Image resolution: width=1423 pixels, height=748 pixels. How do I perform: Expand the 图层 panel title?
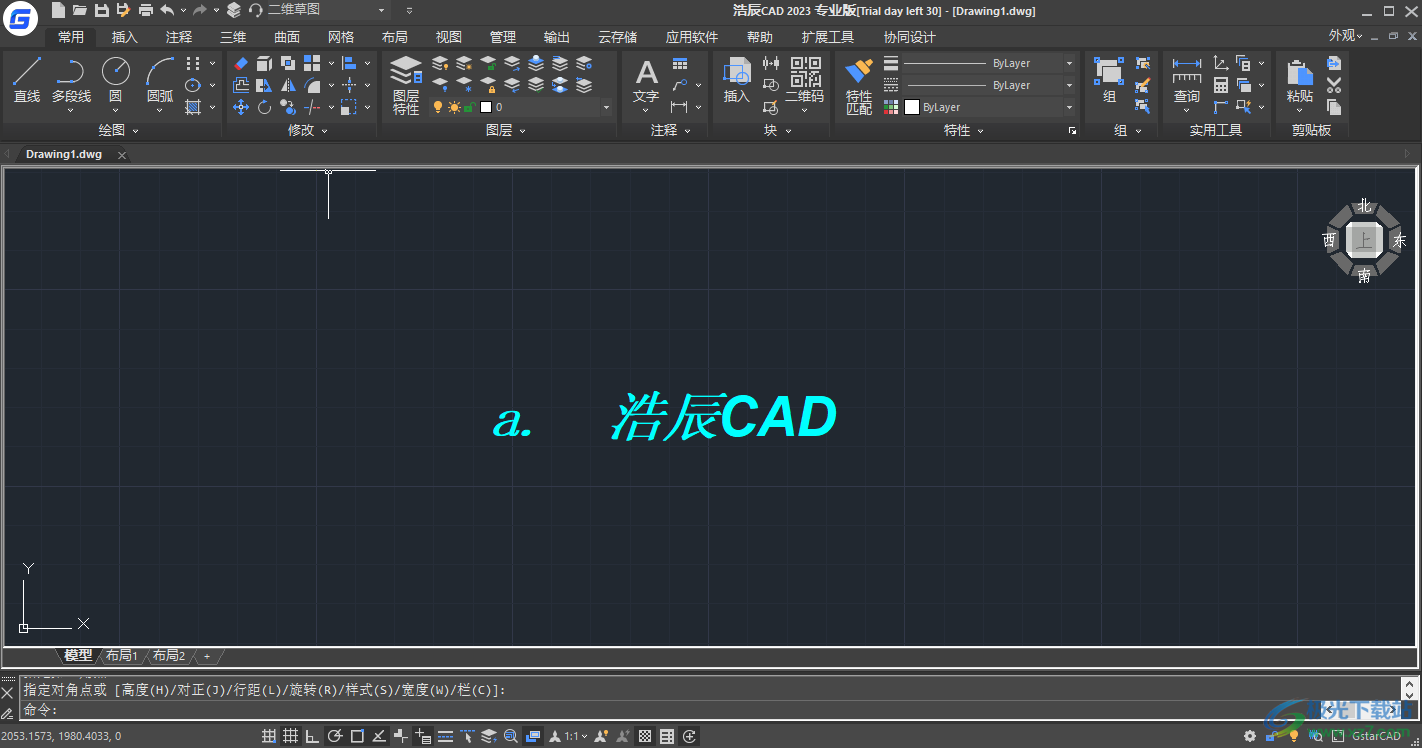505,130
